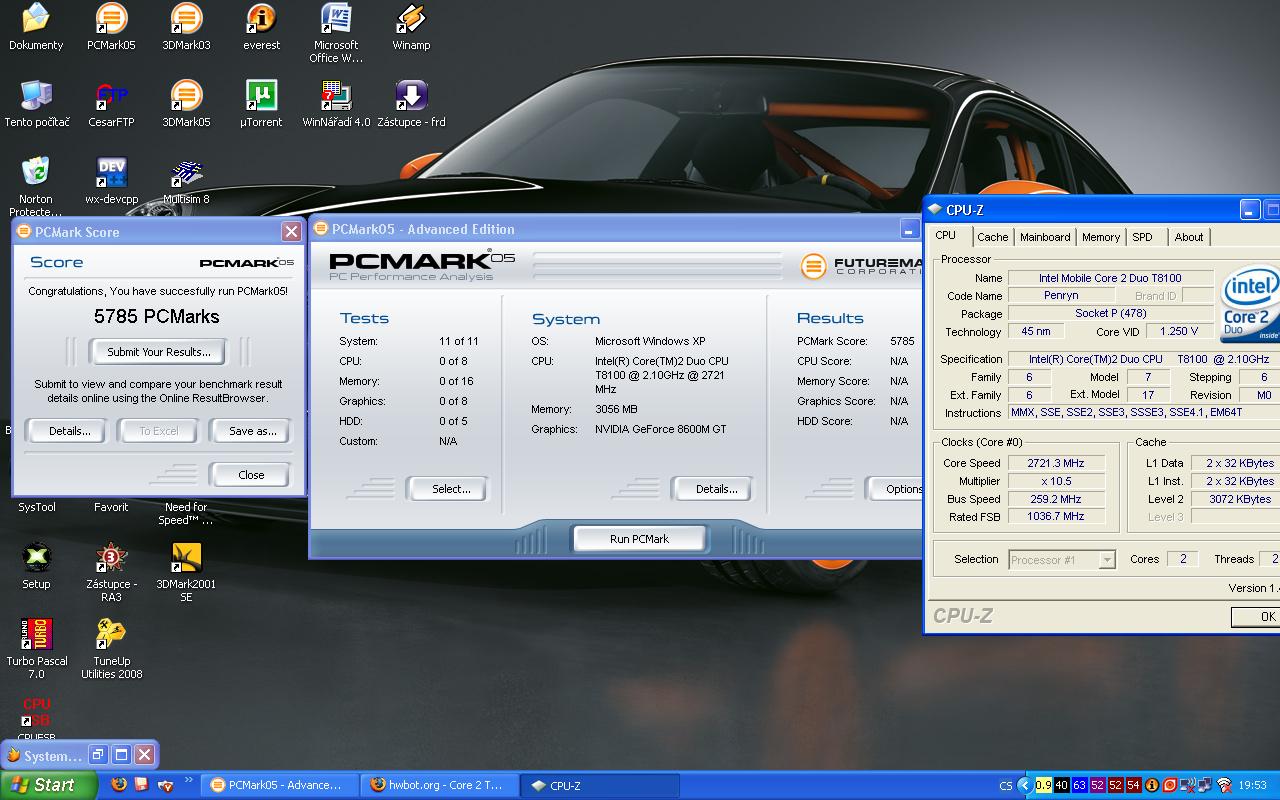
Task: Open the Dokumenty desktop icon
Action: pos(36,27)
